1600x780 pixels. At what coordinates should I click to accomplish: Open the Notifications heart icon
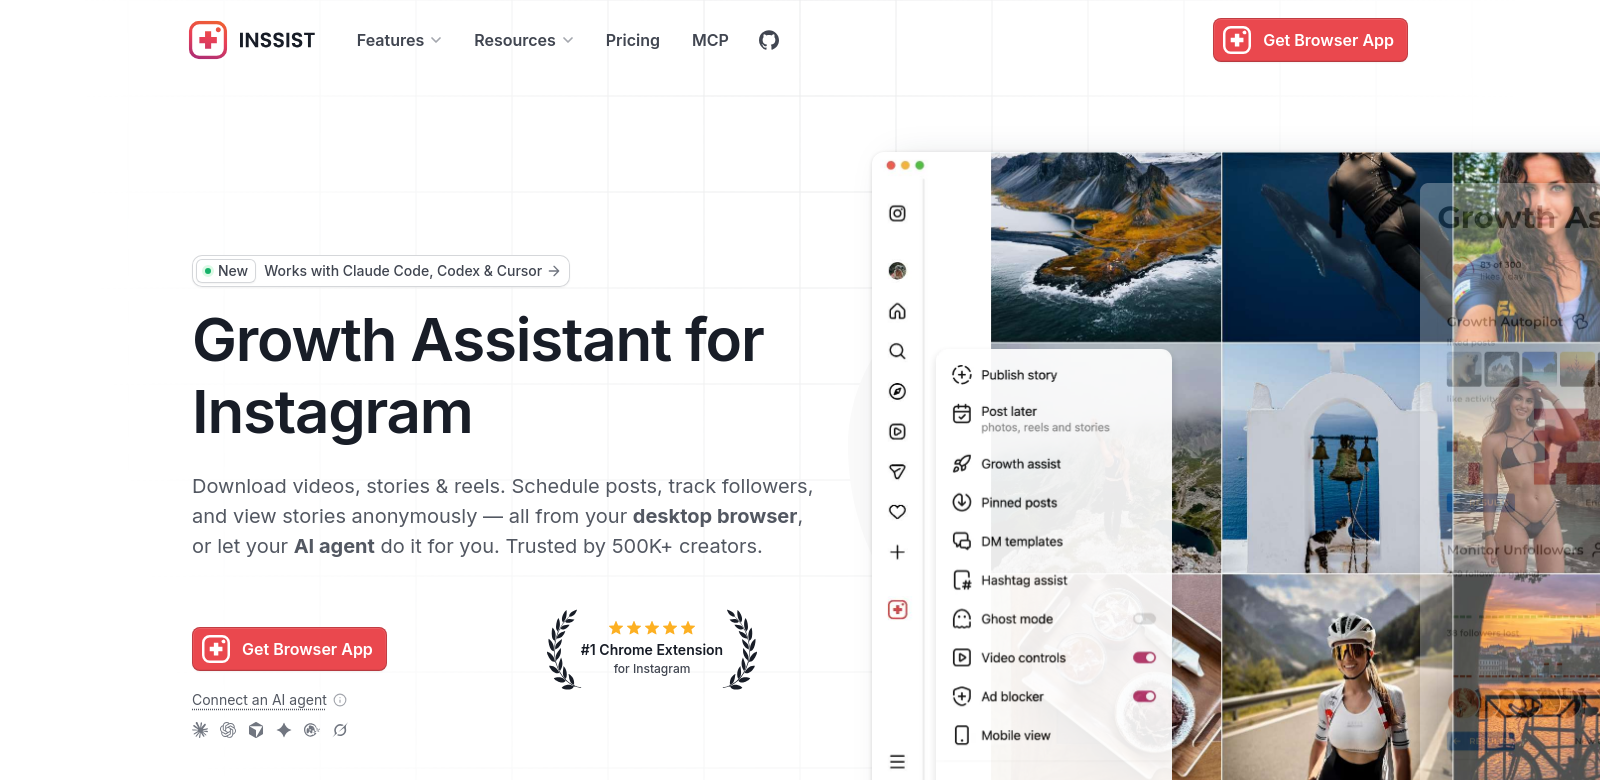click(x=897, y=511)
